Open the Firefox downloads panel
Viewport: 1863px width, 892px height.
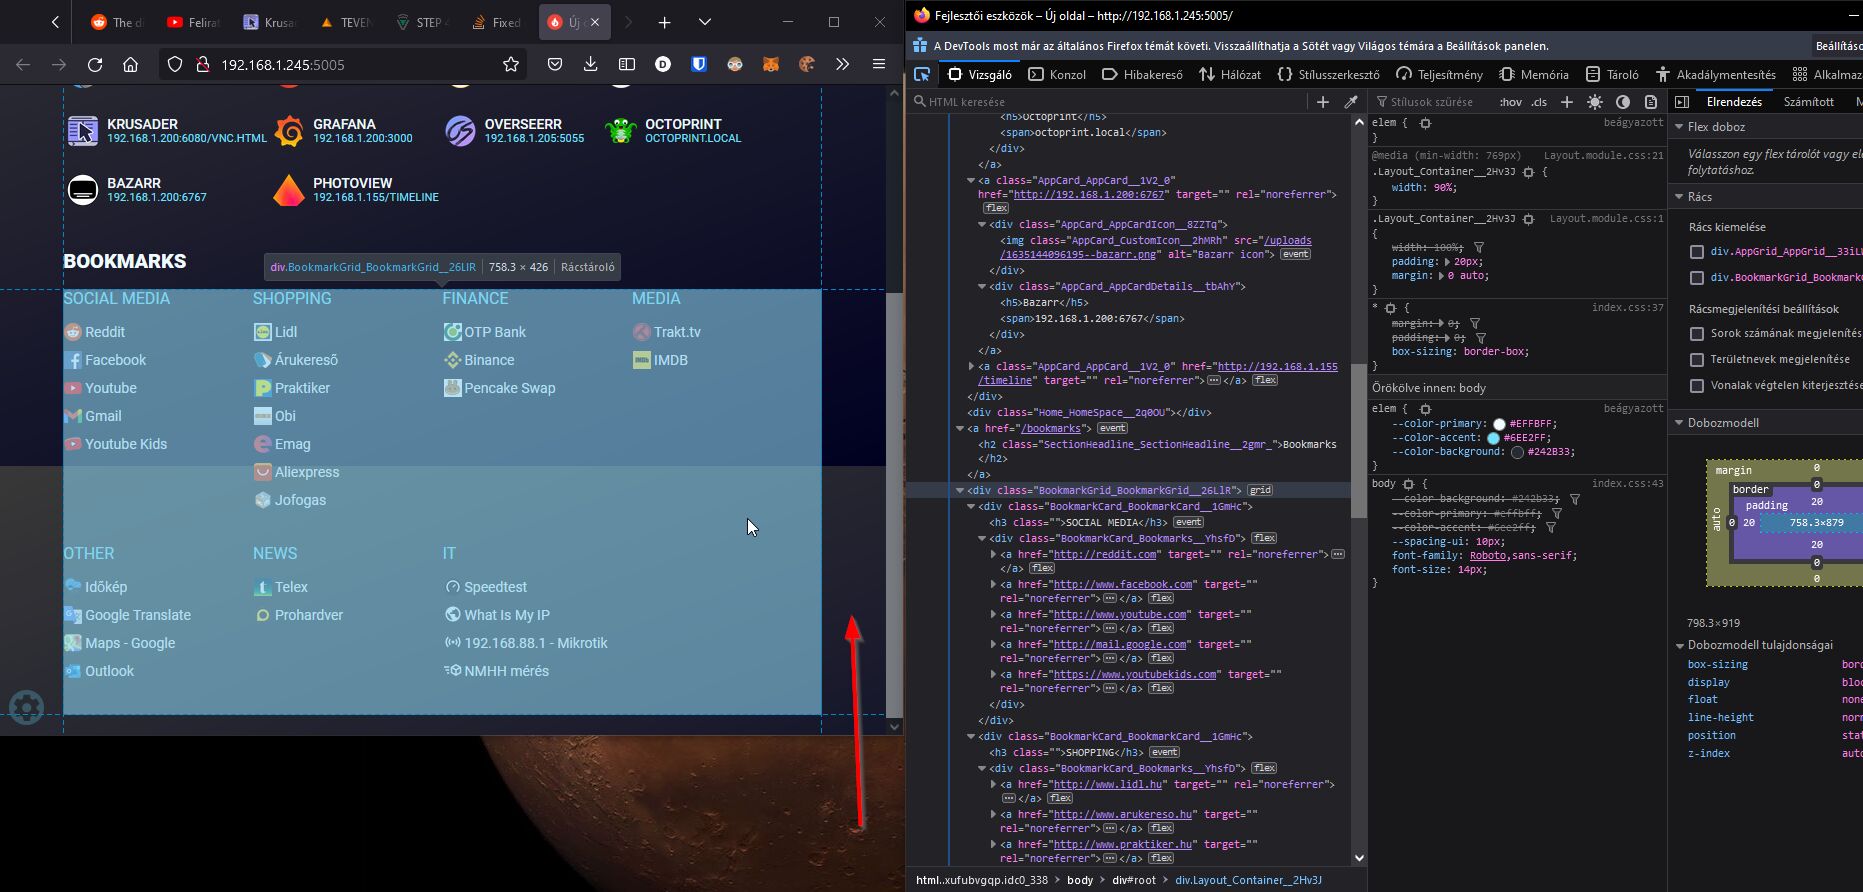pos(591,64)
